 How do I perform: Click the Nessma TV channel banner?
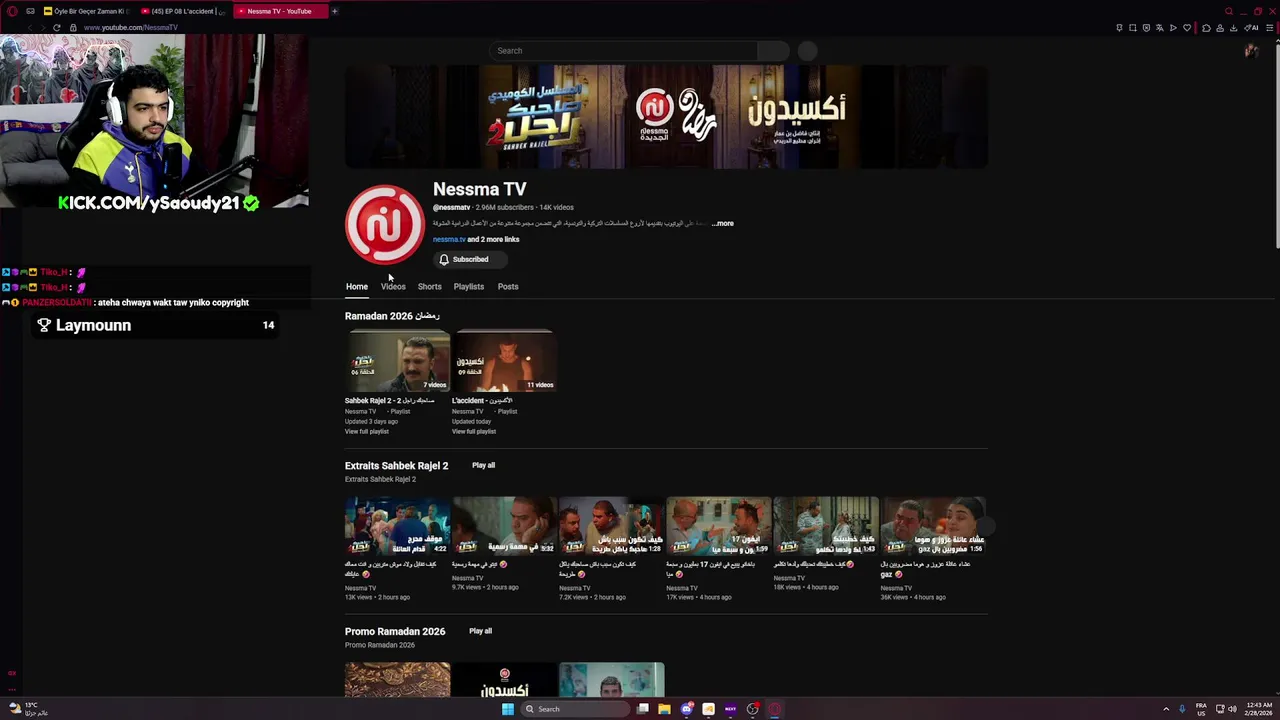click(666, 117)
